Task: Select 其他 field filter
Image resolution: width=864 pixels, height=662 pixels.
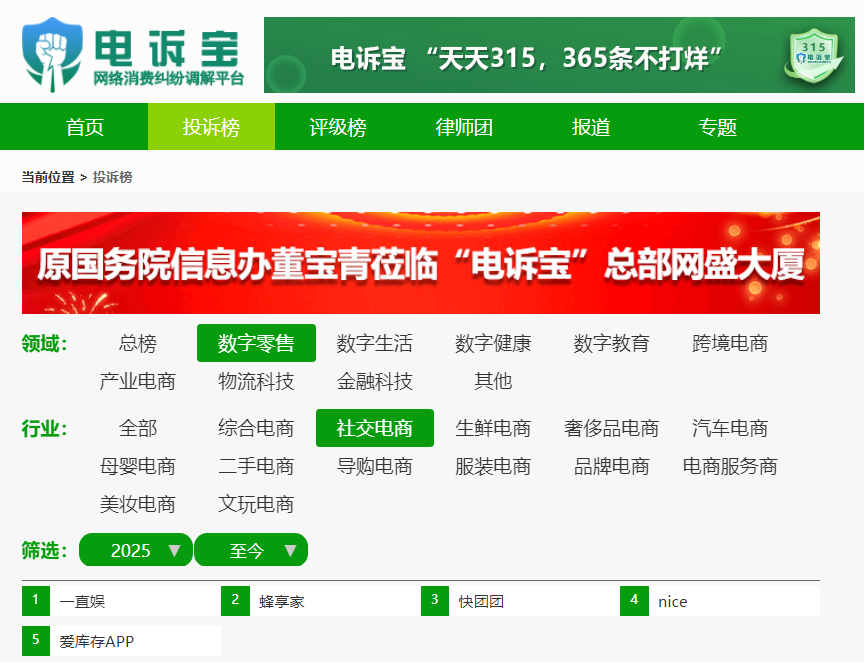Action: tap(493, 381)
